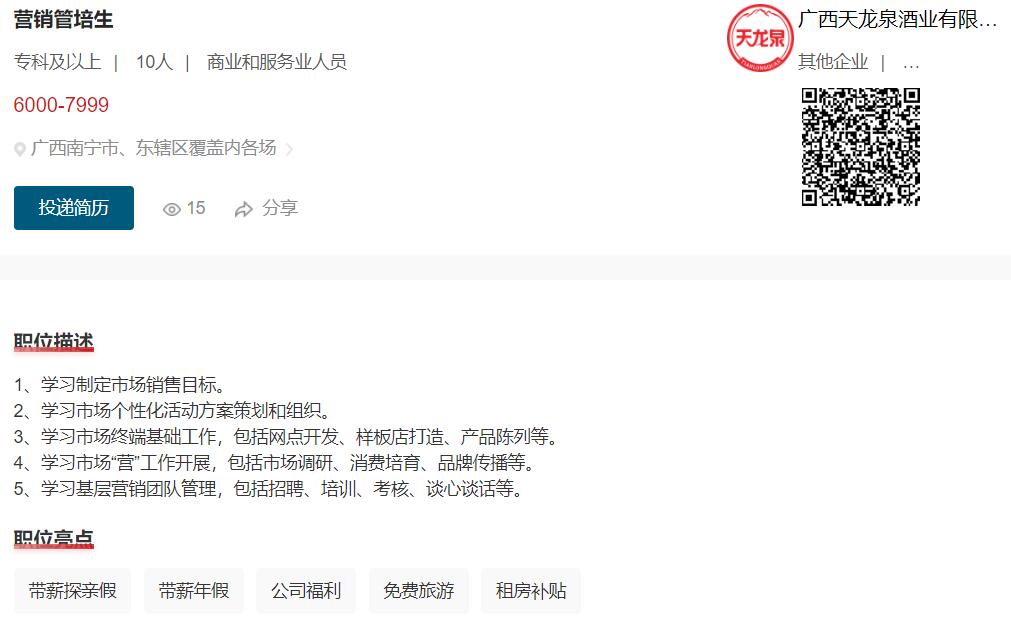Click the eye view-count icon
Viewport: 1011px width, 617px height.
pos(172,210)
